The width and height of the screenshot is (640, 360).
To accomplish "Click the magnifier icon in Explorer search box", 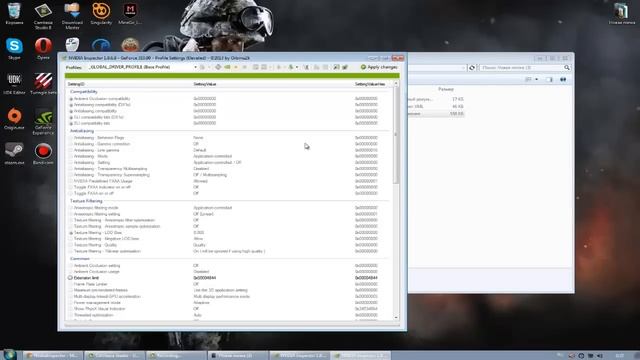I will (567, 68).
